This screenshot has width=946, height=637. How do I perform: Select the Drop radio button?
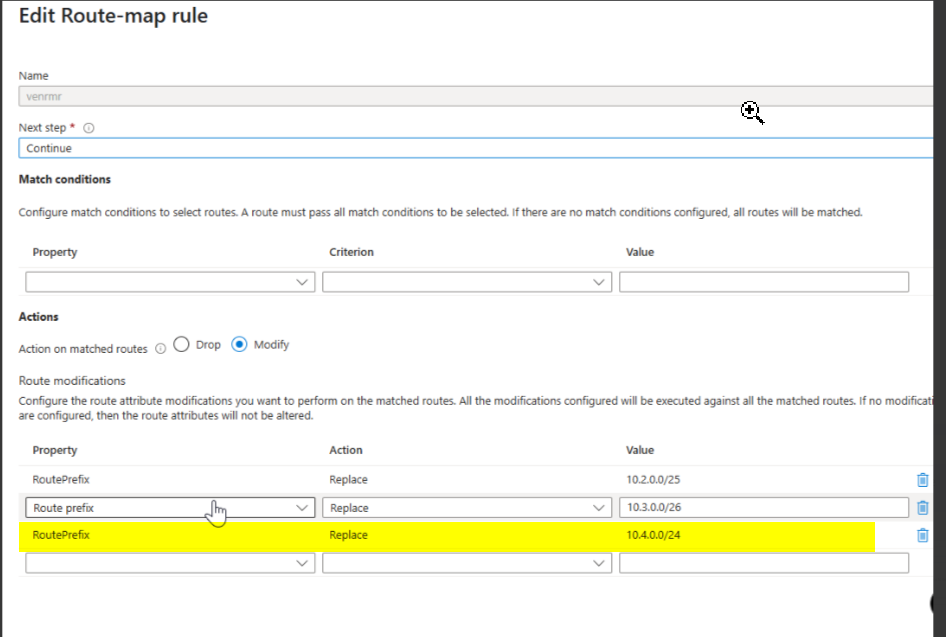click(181, 344)
